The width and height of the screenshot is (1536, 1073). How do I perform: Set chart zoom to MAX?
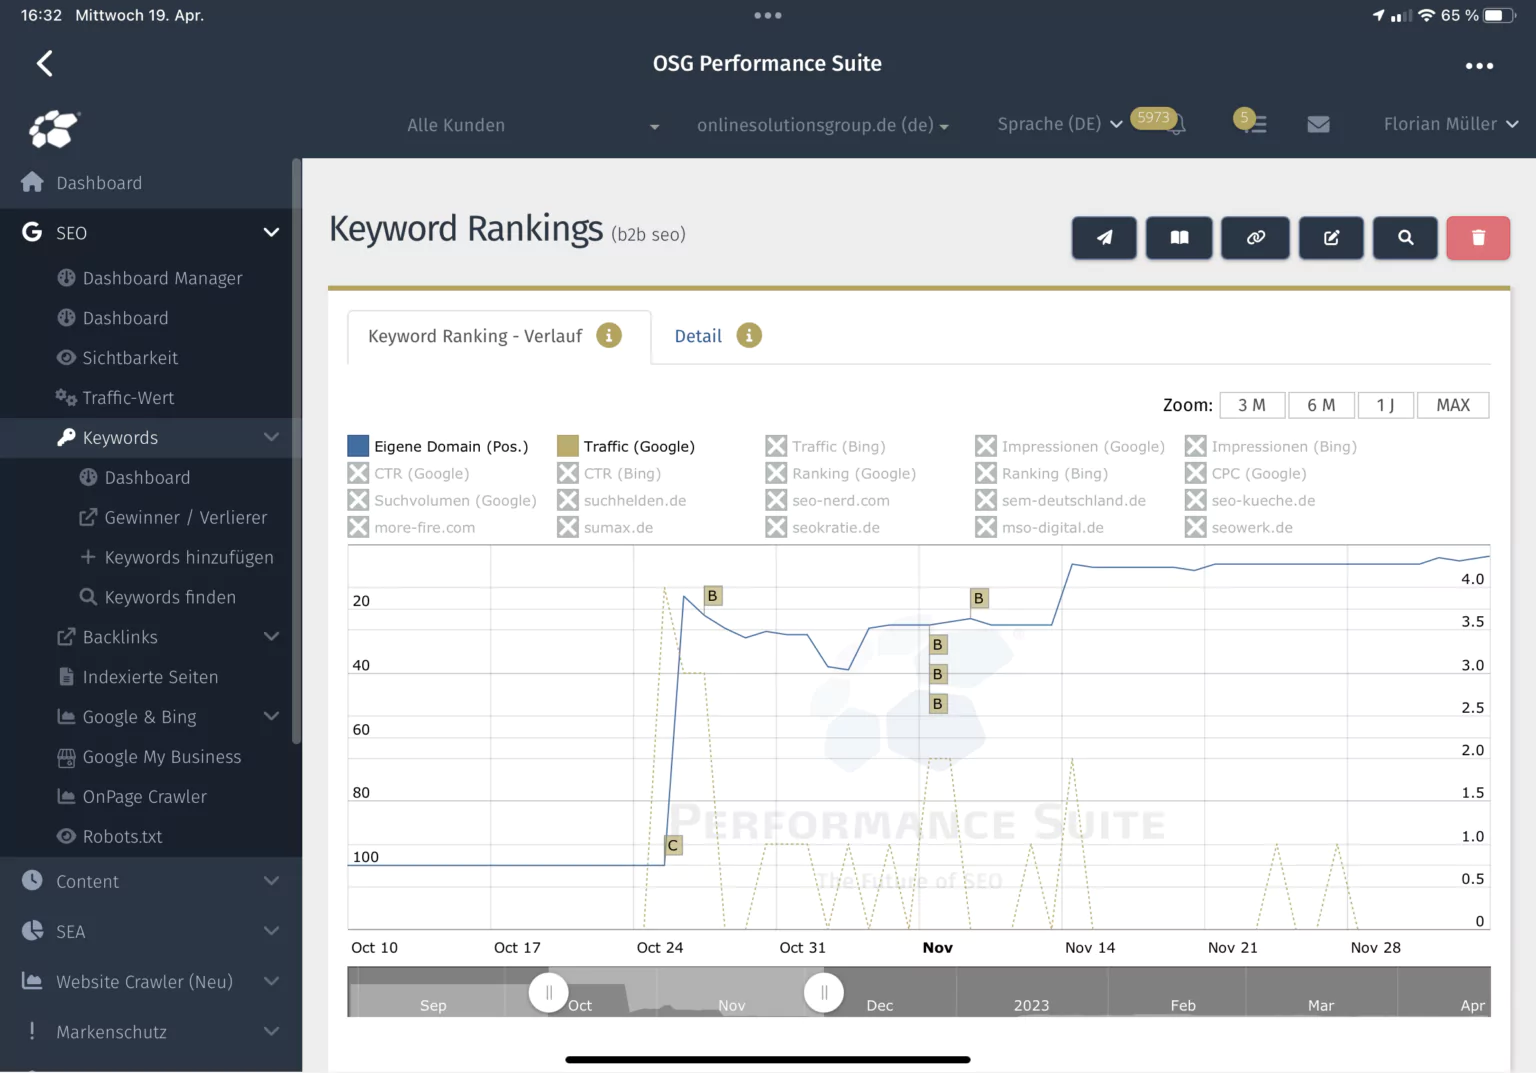(1452, 405)
